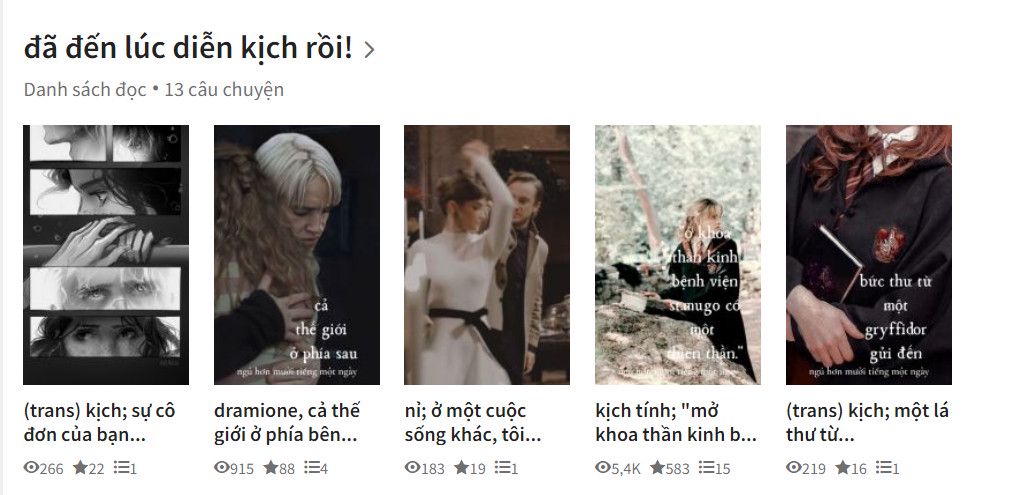Click the eye views icon showing 5,4K

point(603,467)
